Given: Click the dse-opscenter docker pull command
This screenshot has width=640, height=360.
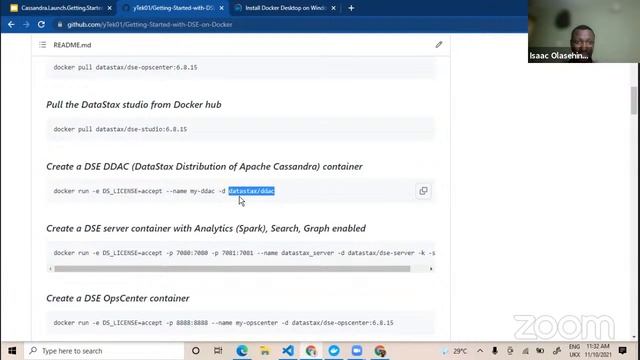Looking at the screenshot, I should (125, 67).
